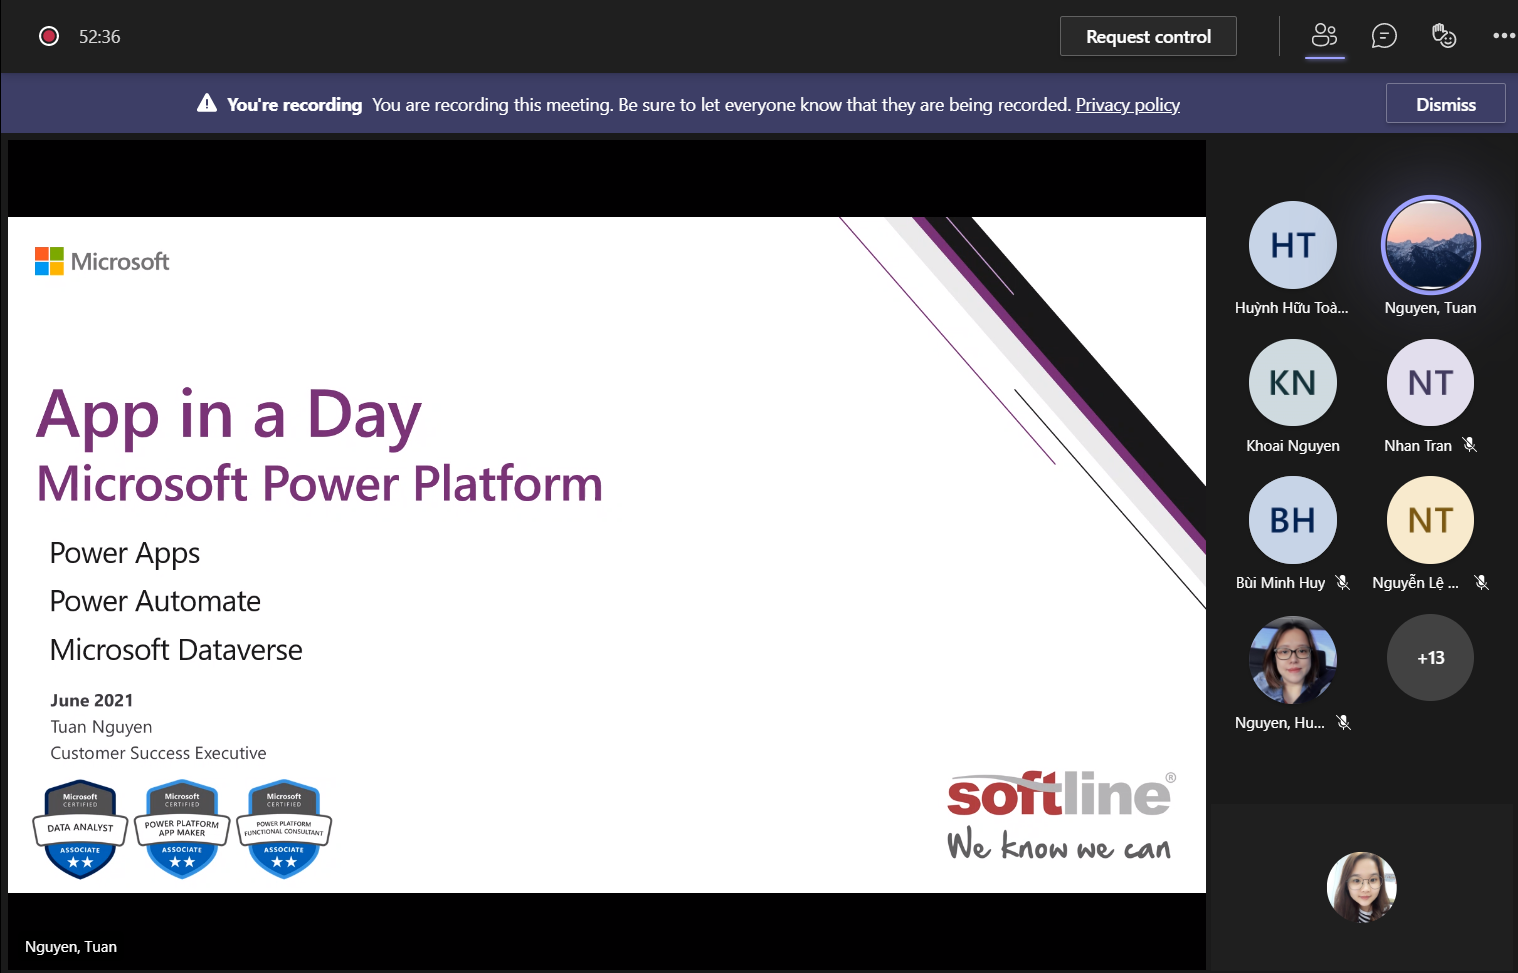Open the meeting chat icon
This screenshot has height=973, width=1518.
click(1384, 36)
